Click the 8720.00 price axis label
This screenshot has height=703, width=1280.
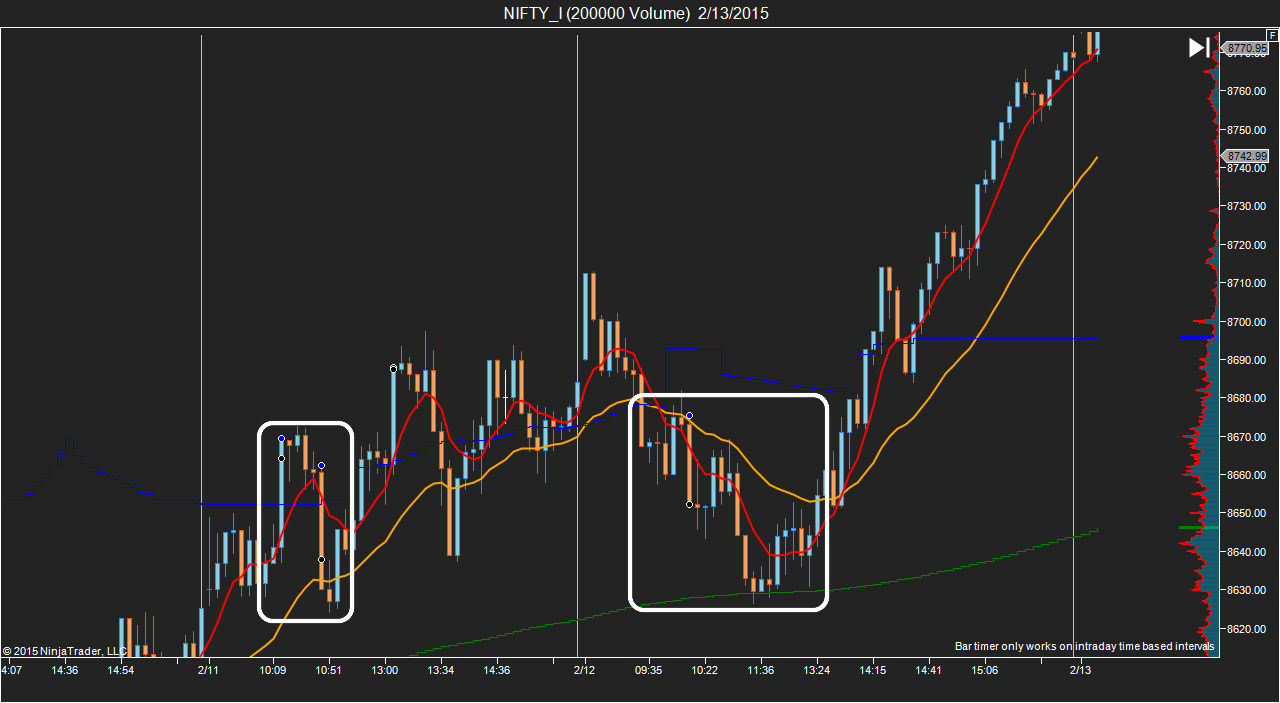tap(1246, 245)
